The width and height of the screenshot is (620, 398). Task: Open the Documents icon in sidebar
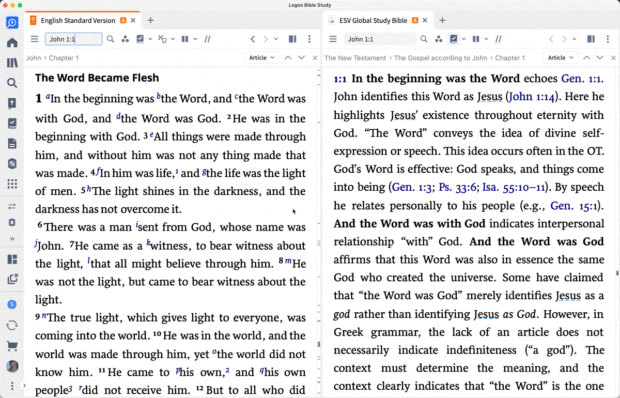pos(12,143)
